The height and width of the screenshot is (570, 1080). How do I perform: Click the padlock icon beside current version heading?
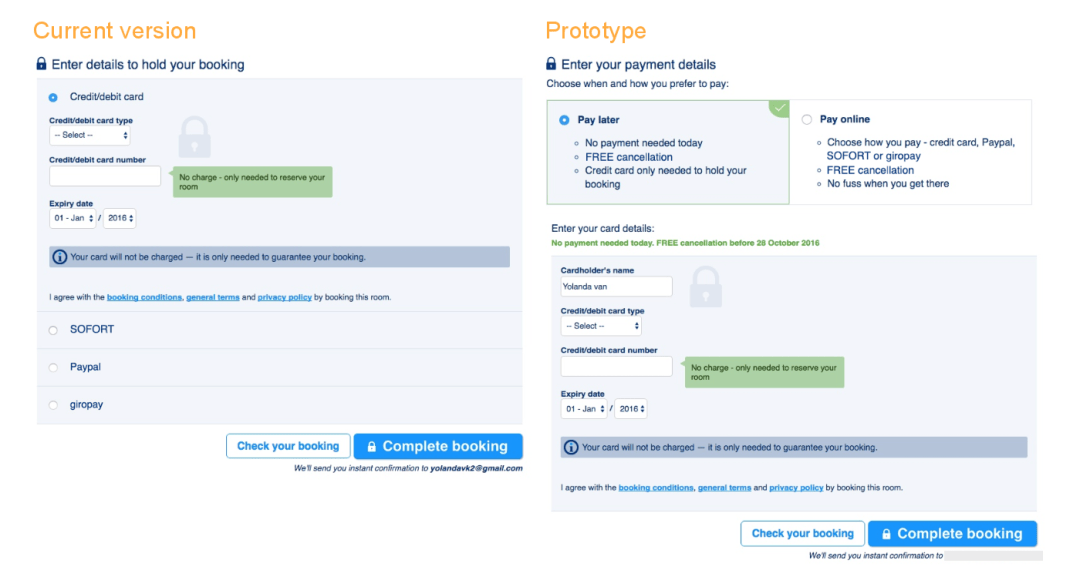pos(41,64)
